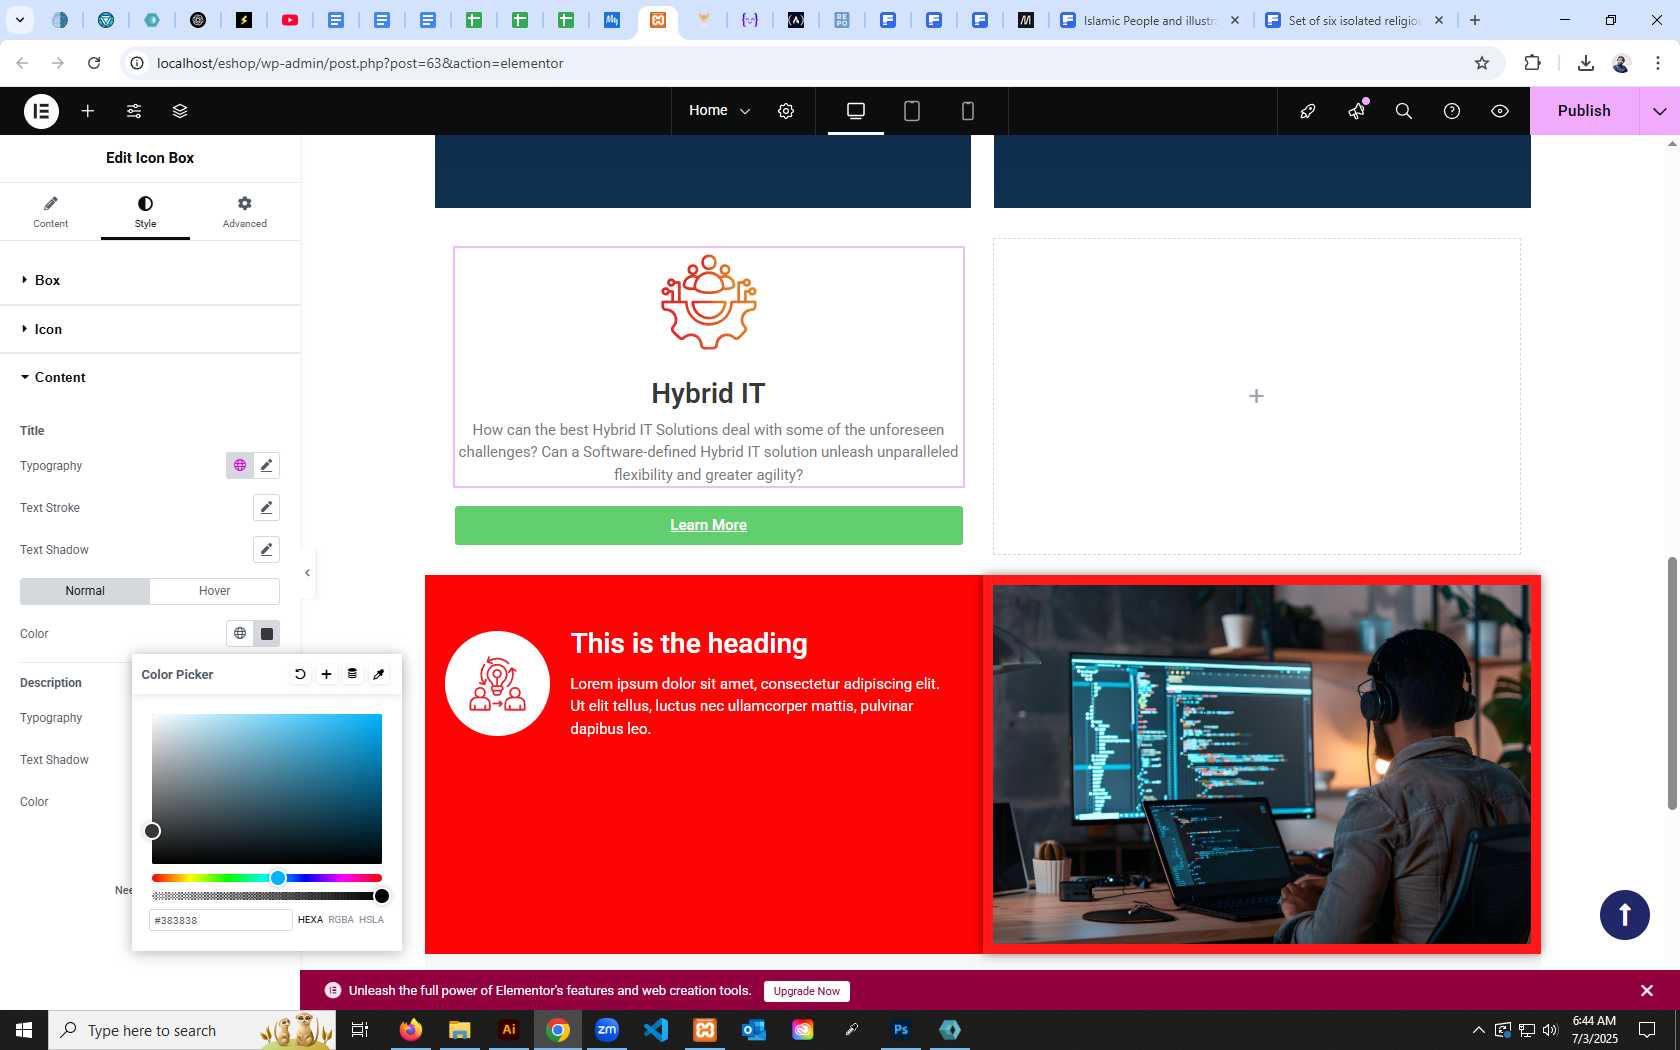
Task: Open the Finder search icon
Action: click(x=1404, y=111)
